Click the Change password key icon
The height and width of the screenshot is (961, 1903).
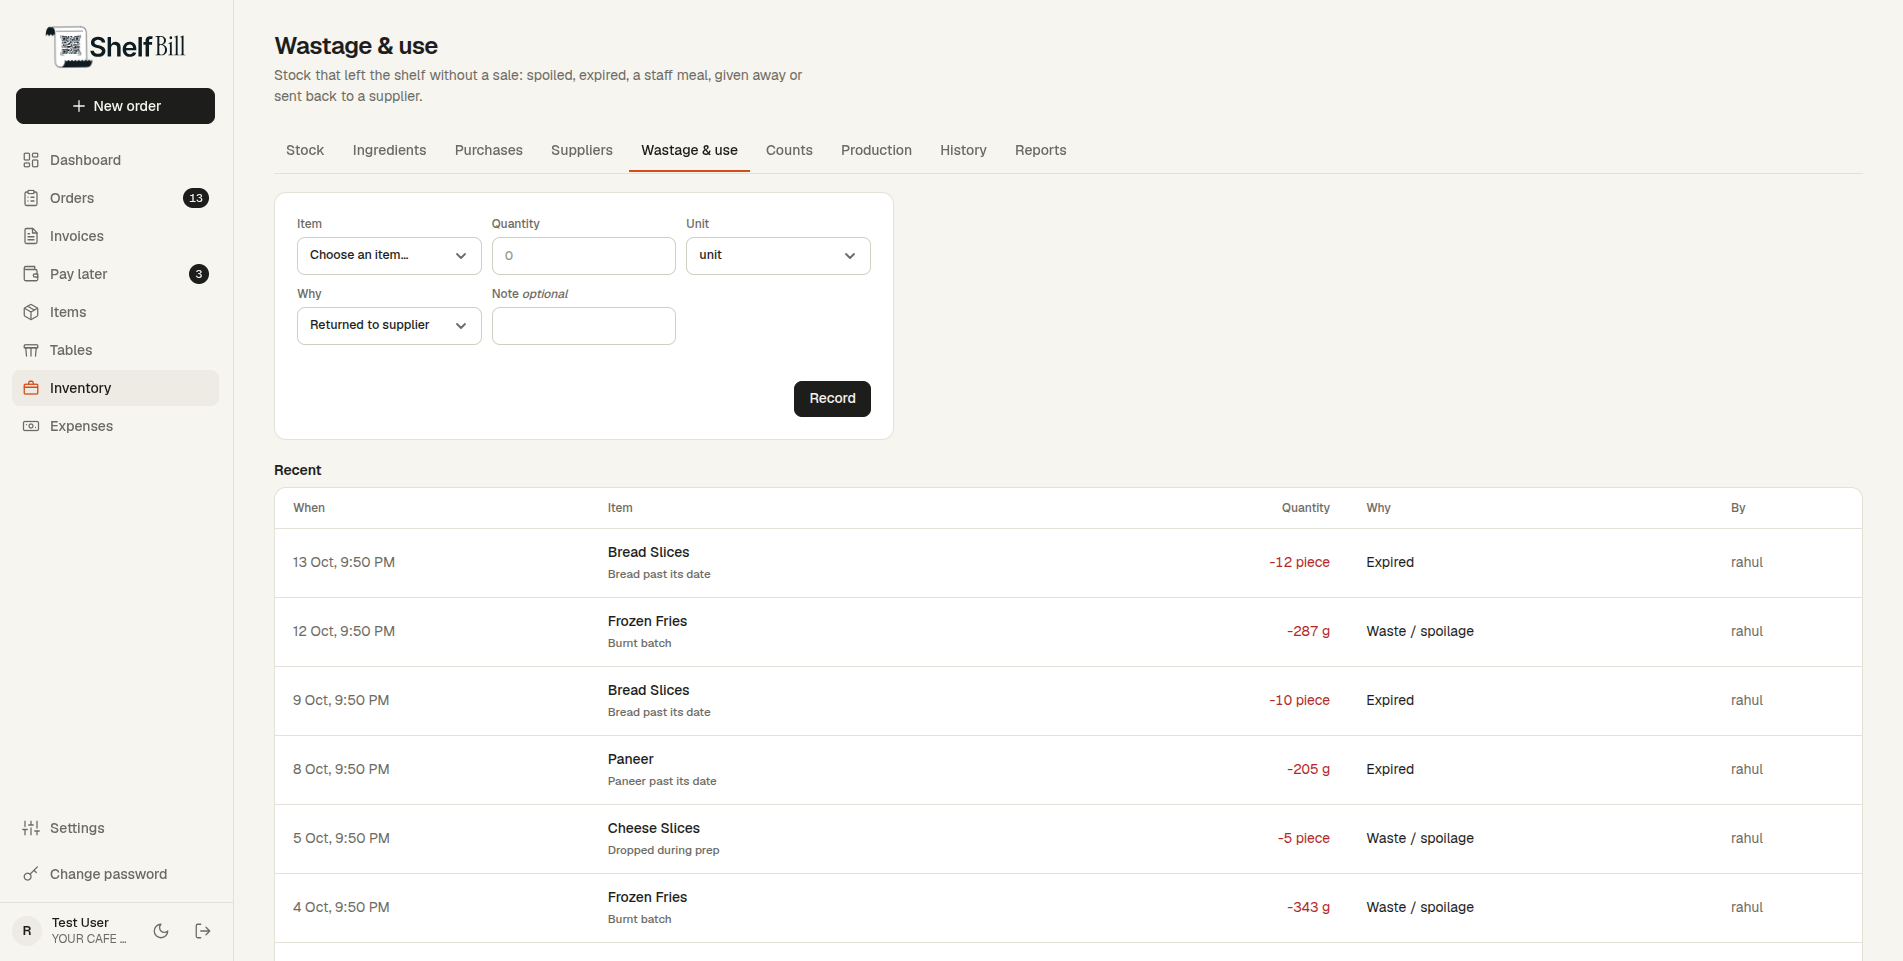click(31, 874)
